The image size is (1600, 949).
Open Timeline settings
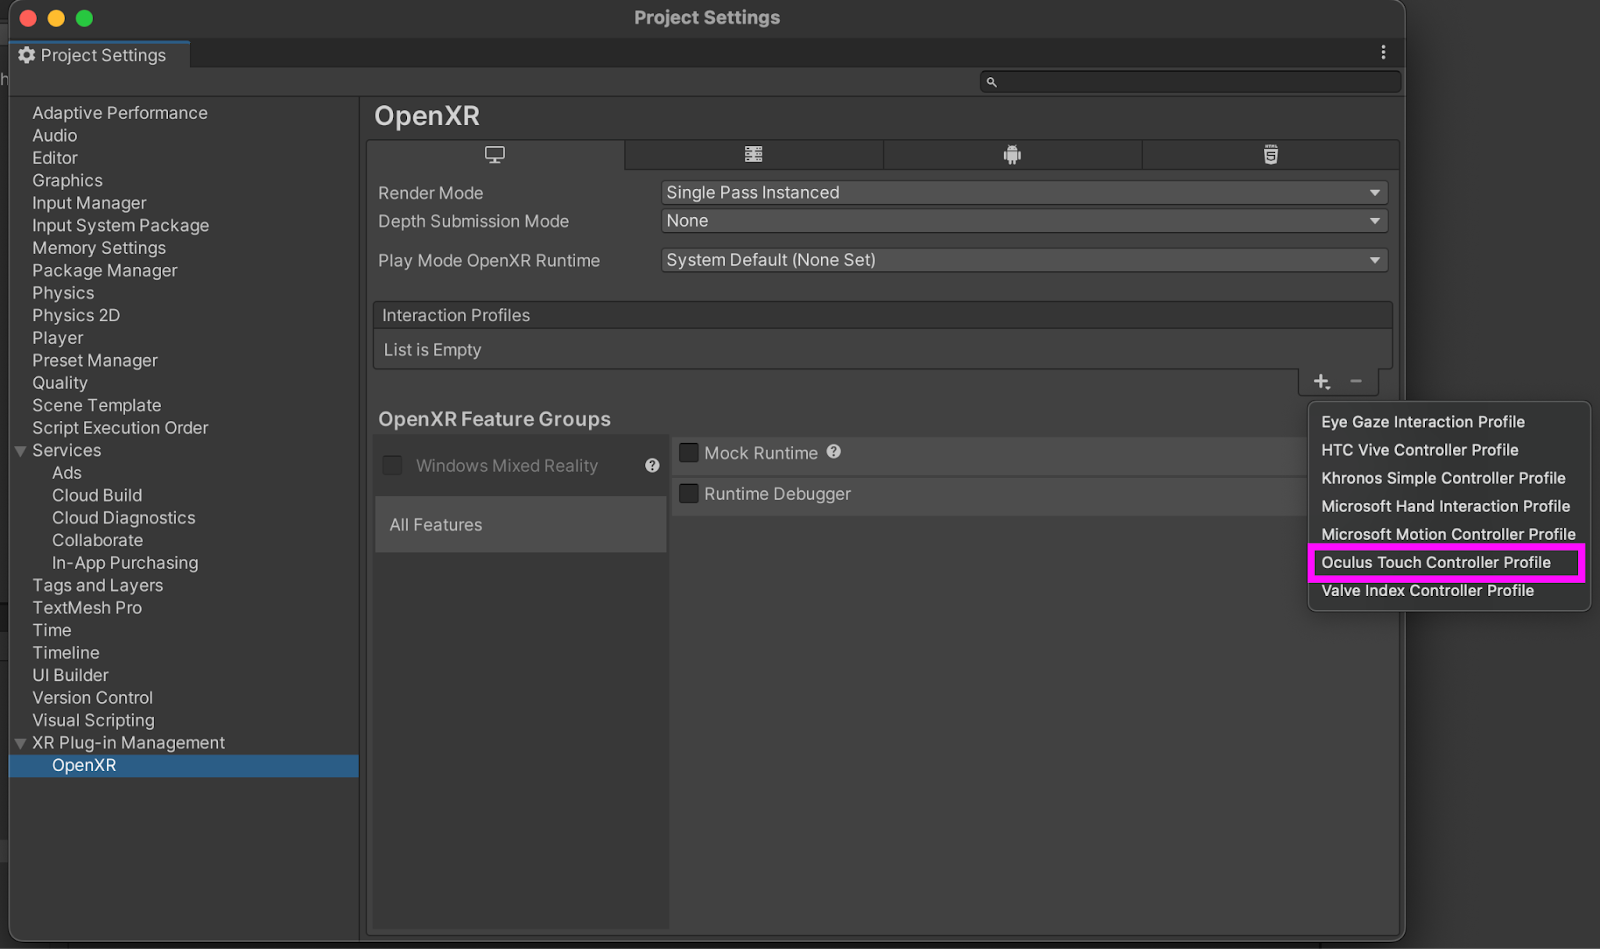point(66,653)
